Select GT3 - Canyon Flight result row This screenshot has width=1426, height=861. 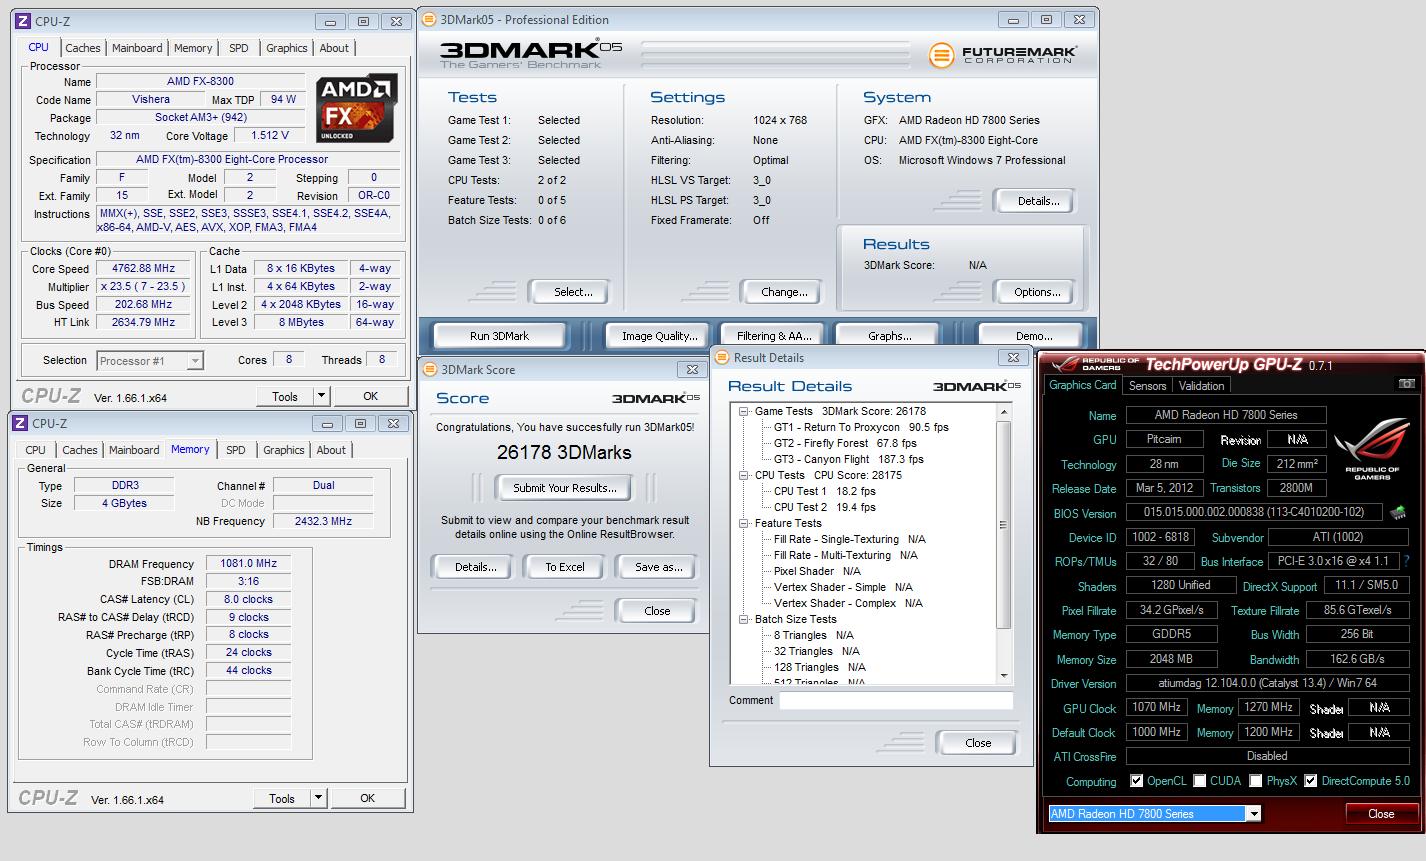pyautogui.click(x=849, y=459)
